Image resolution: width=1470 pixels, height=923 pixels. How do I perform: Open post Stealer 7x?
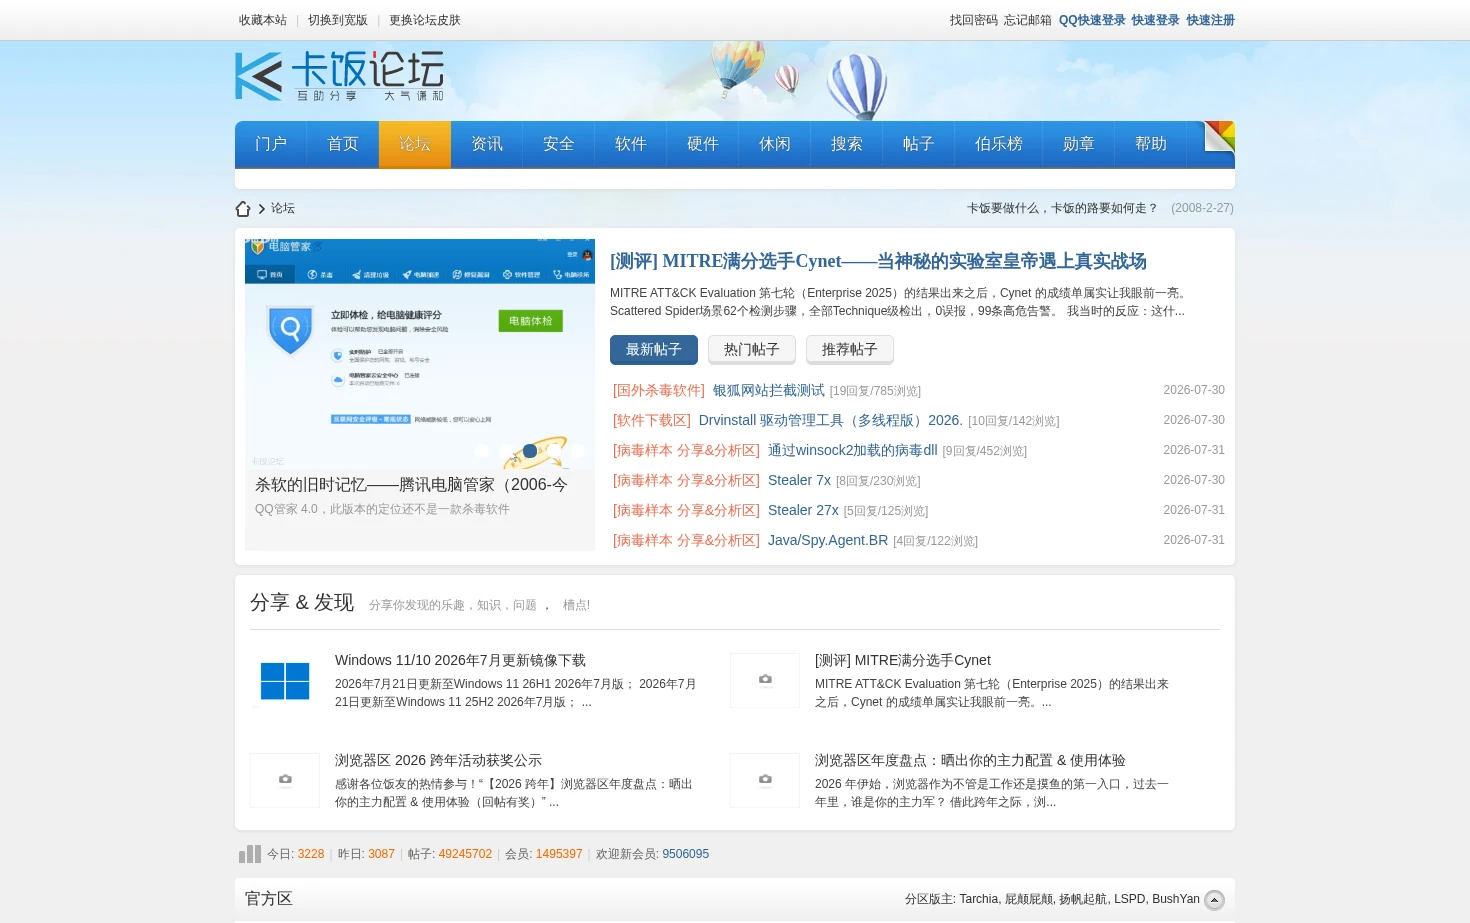pyautogui.click(x=799, y=480)
